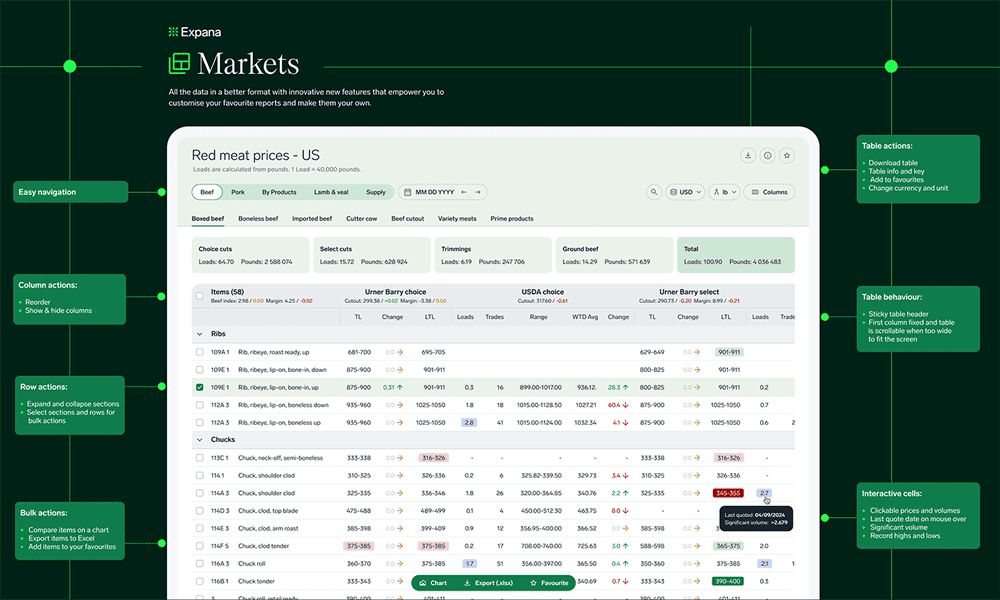
Task: View the Beef cutout tab
Action: (x=408, y=219)
